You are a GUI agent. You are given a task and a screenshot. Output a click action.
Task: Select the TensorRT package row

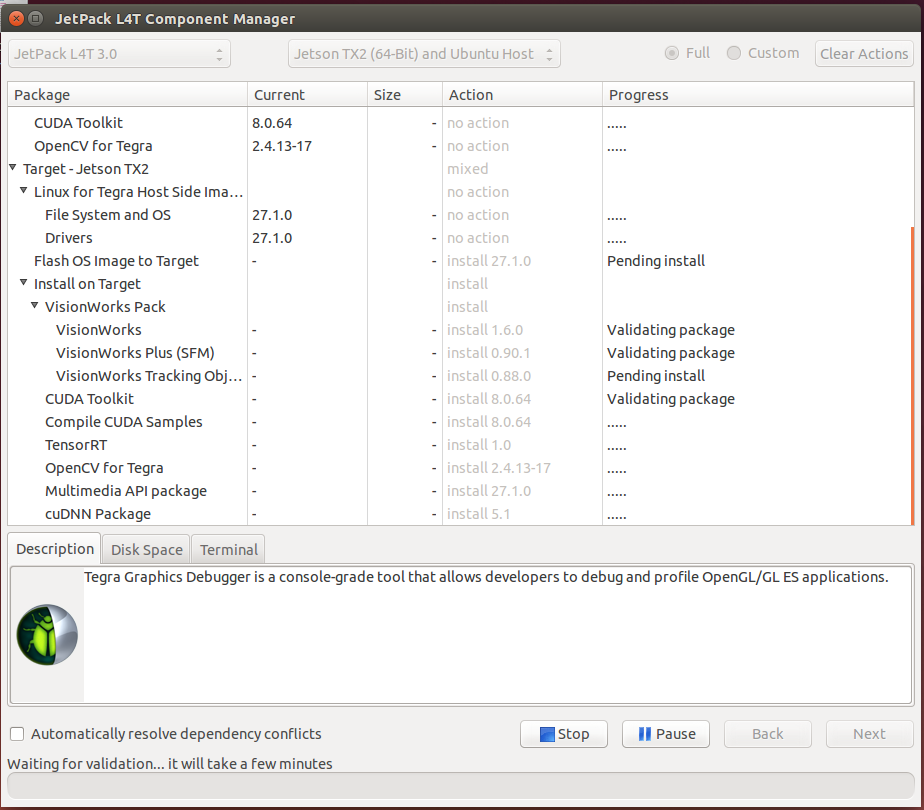[459, 444]
